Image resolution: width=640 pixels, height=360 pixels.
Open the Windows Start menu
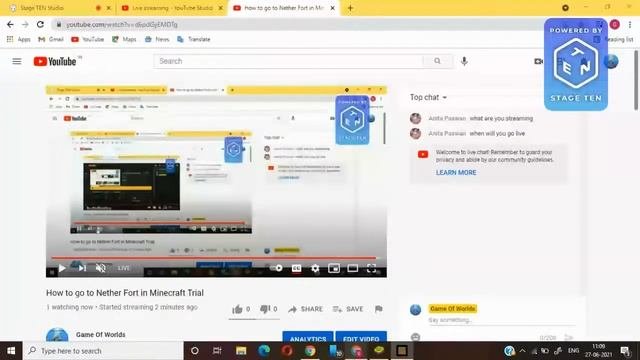11,351
